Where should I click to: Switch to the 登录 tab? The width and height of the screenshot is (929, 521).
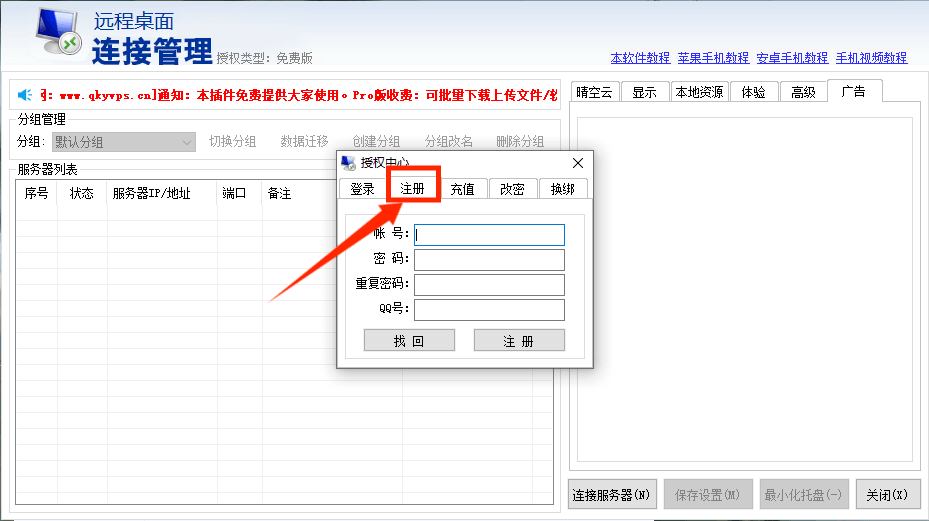pyautogui.click(x=362, y=189)
